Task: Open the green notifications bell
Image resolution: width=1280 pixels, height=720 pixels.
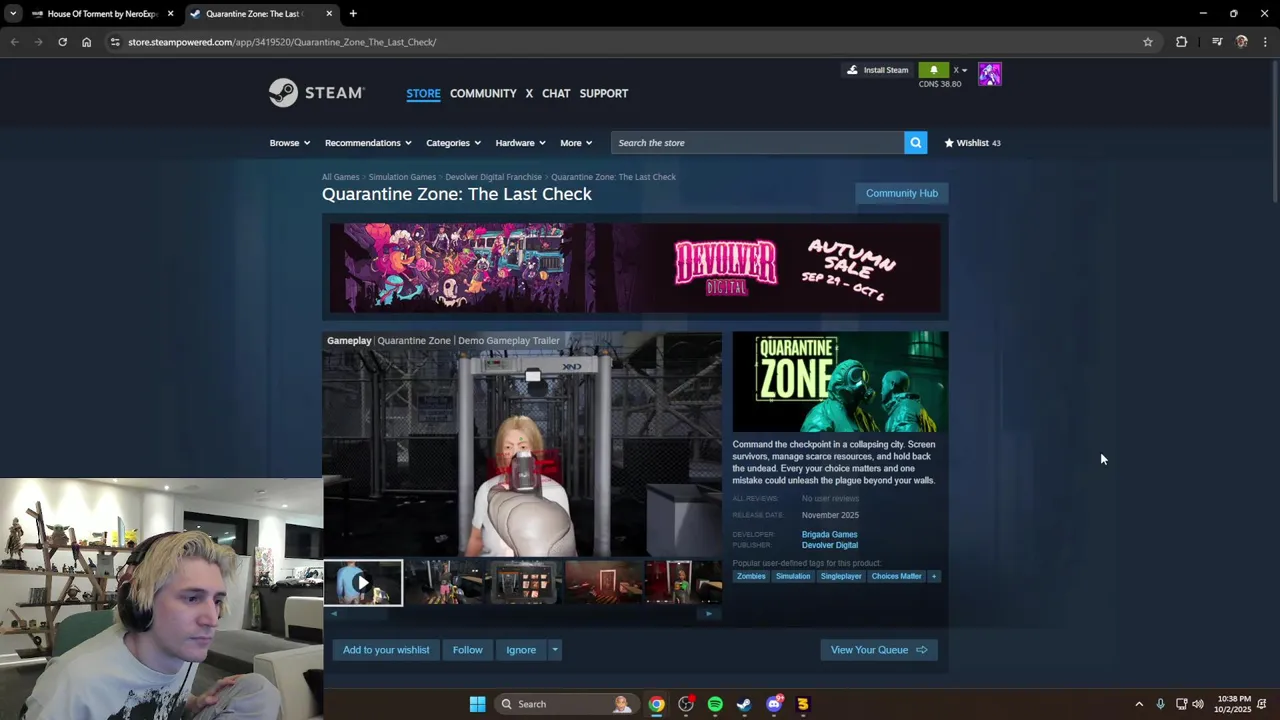Action: 933,70
